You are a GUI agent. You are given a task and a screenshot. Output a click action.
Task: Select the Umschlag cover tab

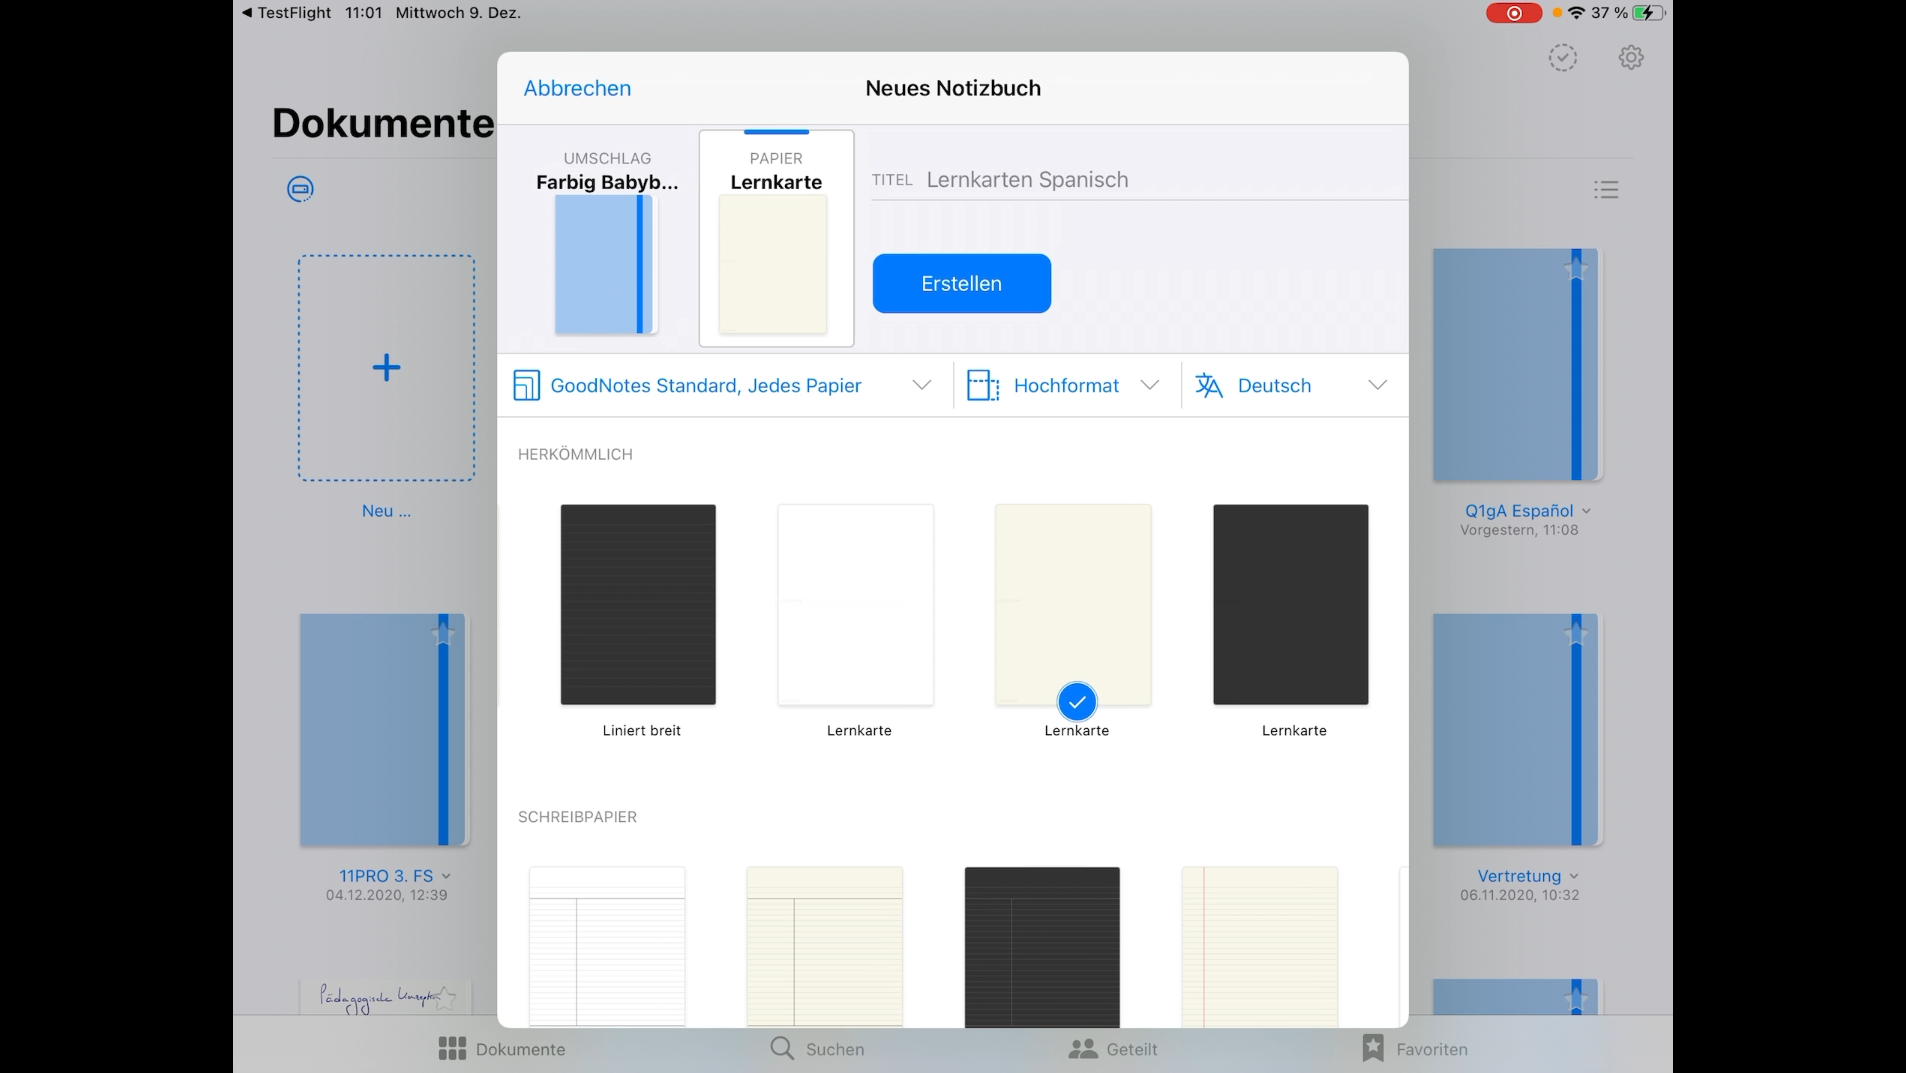pyautogui.click(x=607, y=239)
